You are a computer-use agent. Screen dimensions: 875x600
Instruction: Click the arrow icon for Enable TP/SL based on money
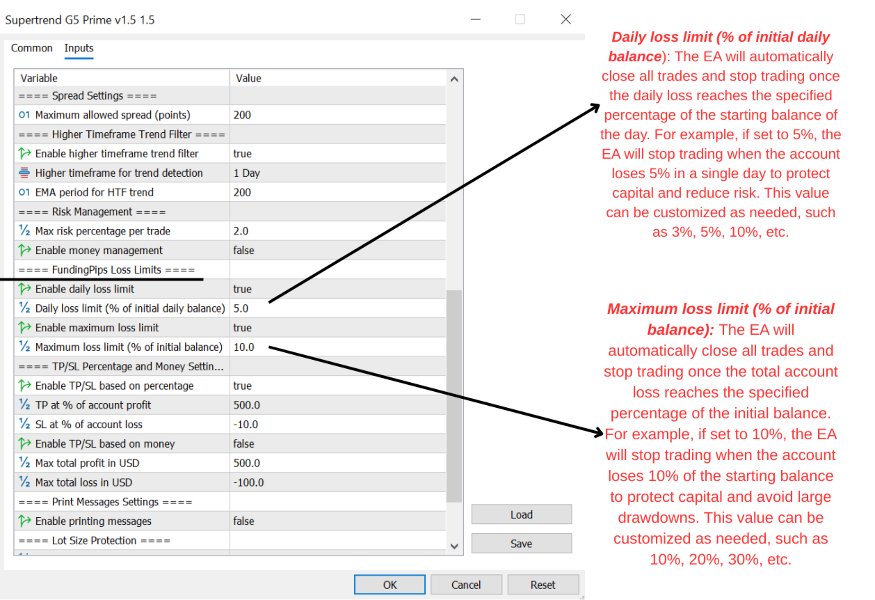pos(24,443)
